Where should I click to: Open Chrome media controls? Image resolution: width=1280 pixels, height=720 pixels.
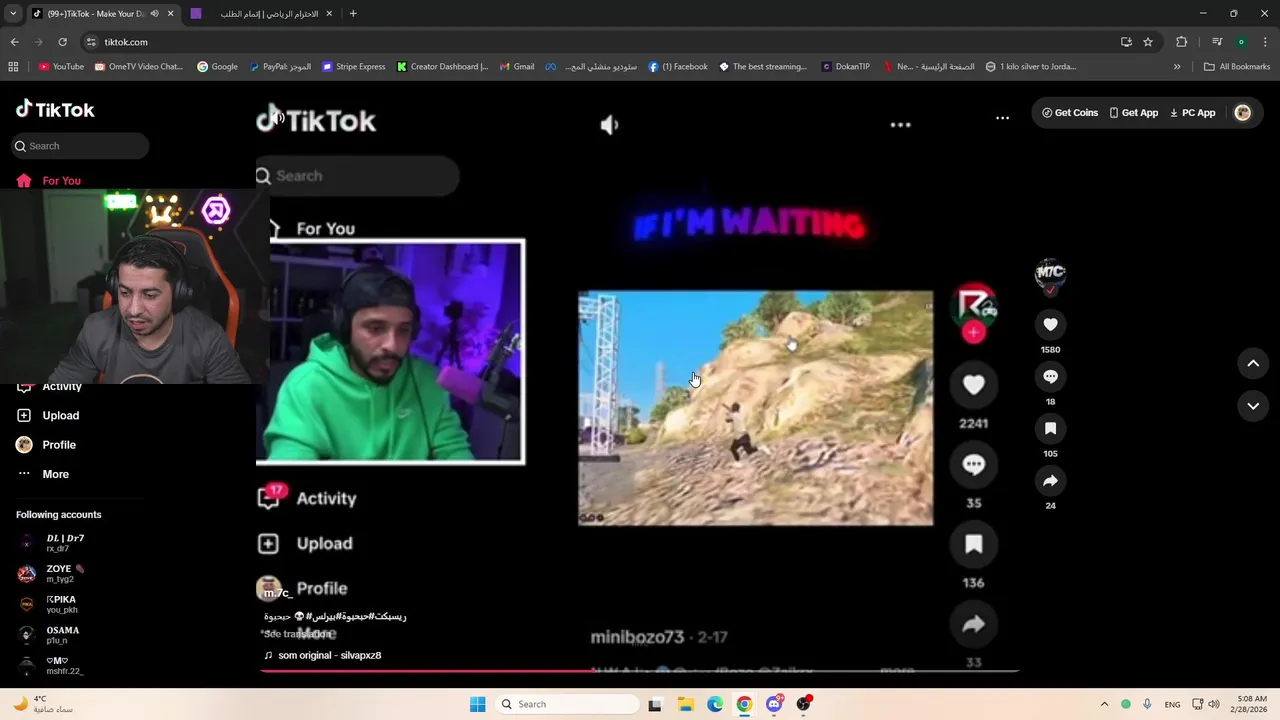[x=1217, y=42]
